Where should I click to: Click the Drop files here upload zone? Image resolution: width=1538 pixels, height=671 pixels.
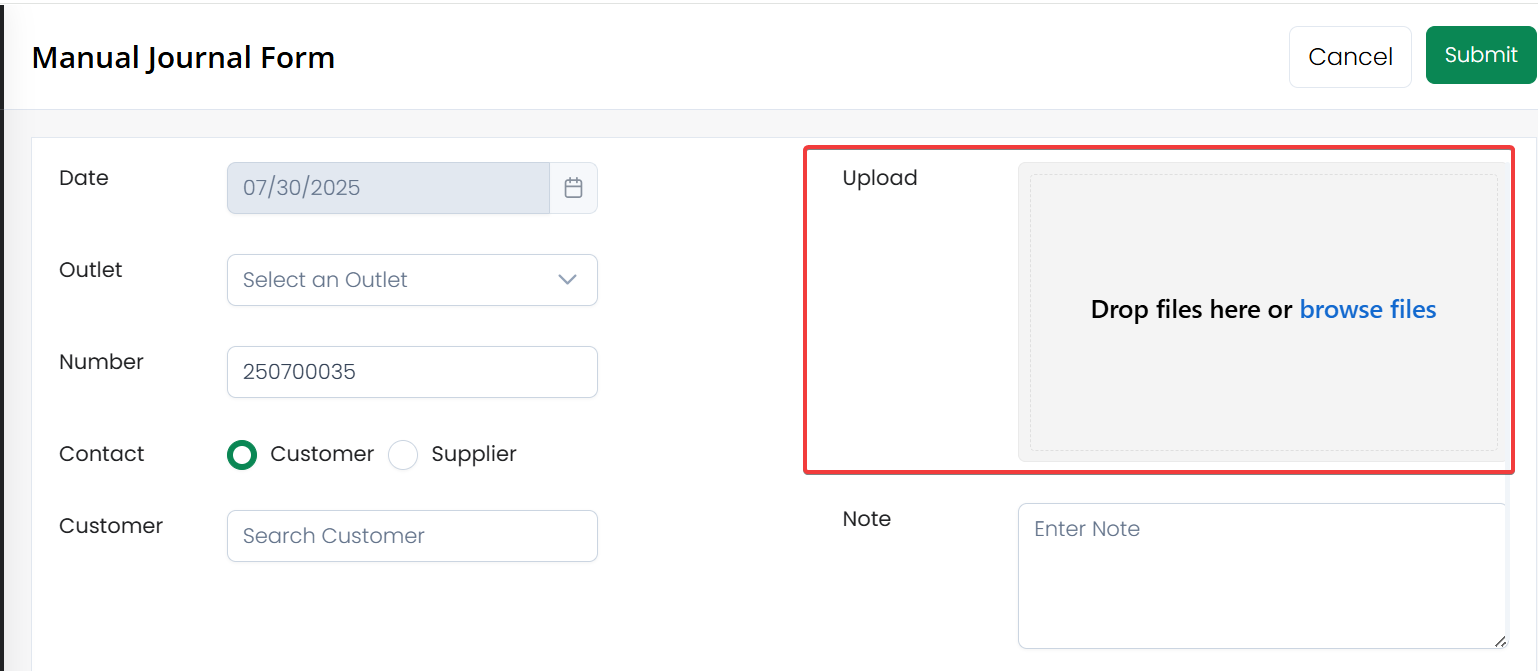pyautogui.click(x=1264, y=312)
